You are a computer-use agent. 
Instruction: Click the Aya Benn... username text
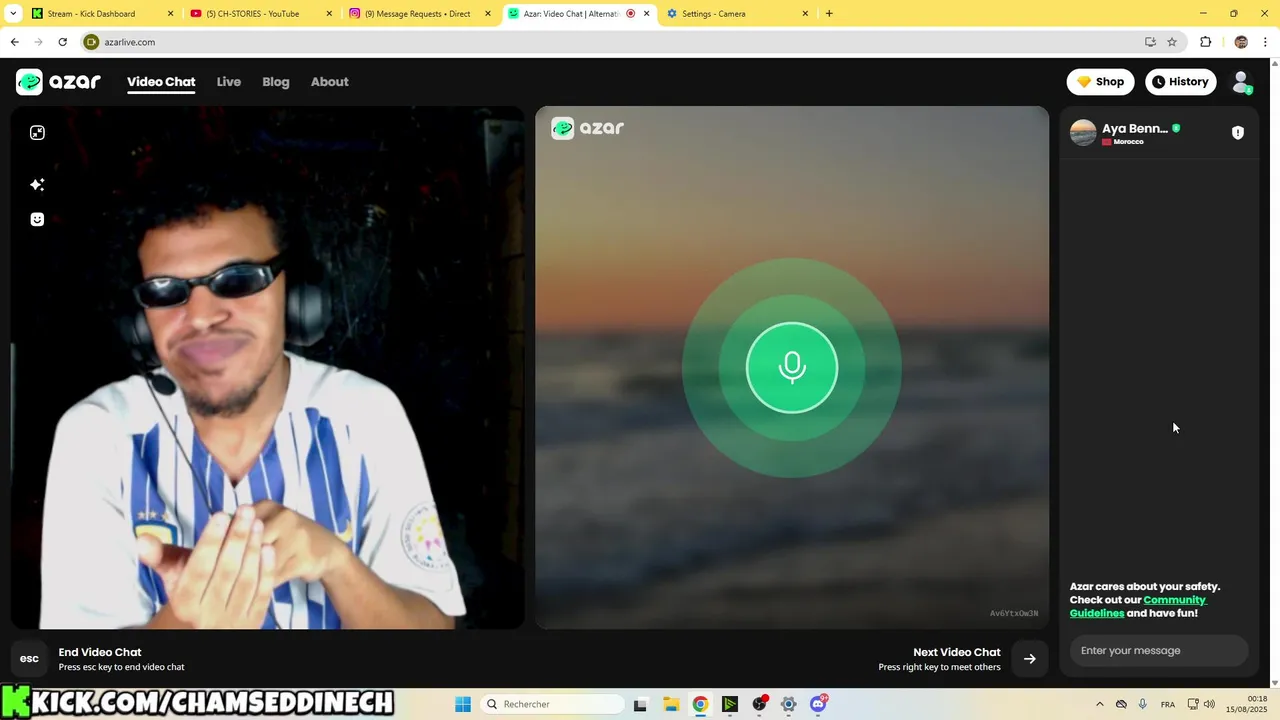pyautogui.click(x=1135, y=128)
